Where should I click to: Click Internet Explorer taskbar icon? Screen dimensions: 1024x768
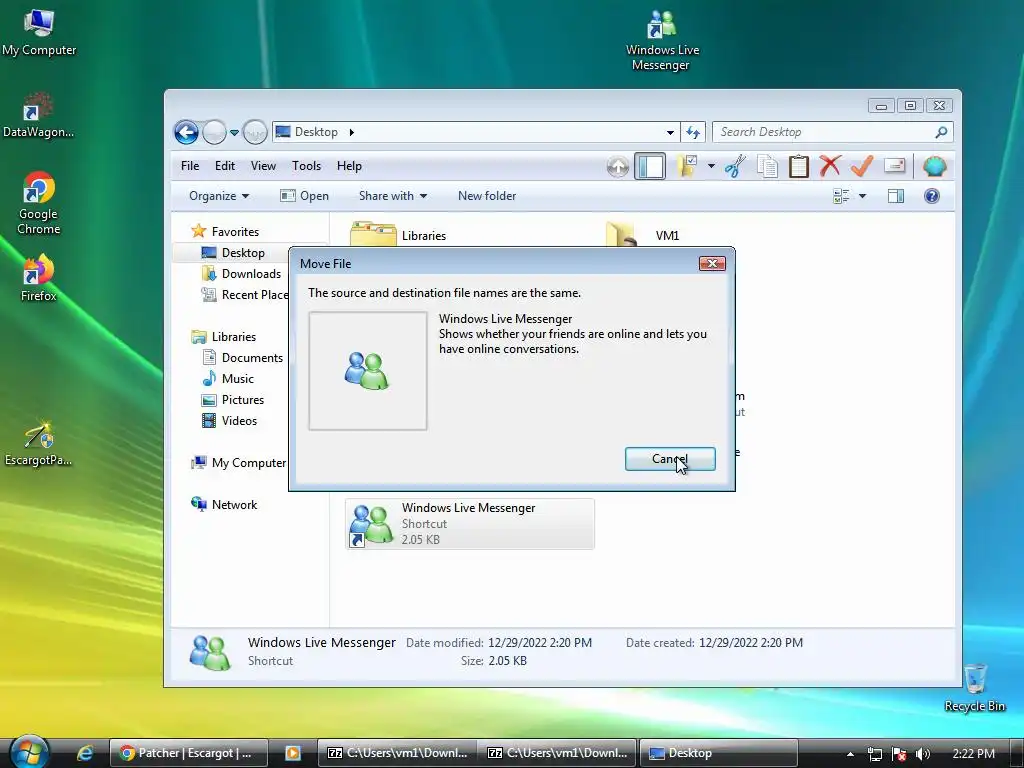85,753
